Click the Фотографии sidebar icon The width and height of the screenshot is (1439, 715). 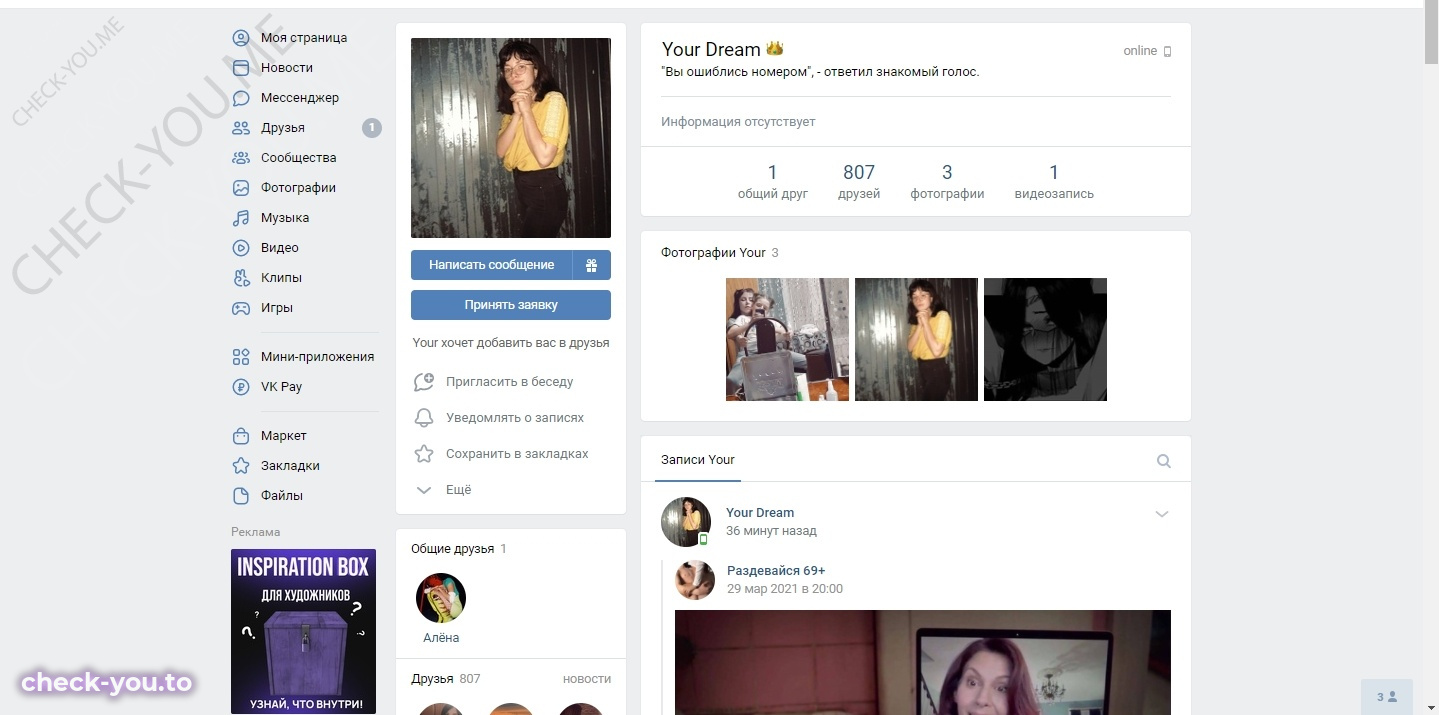pos(241,188)
